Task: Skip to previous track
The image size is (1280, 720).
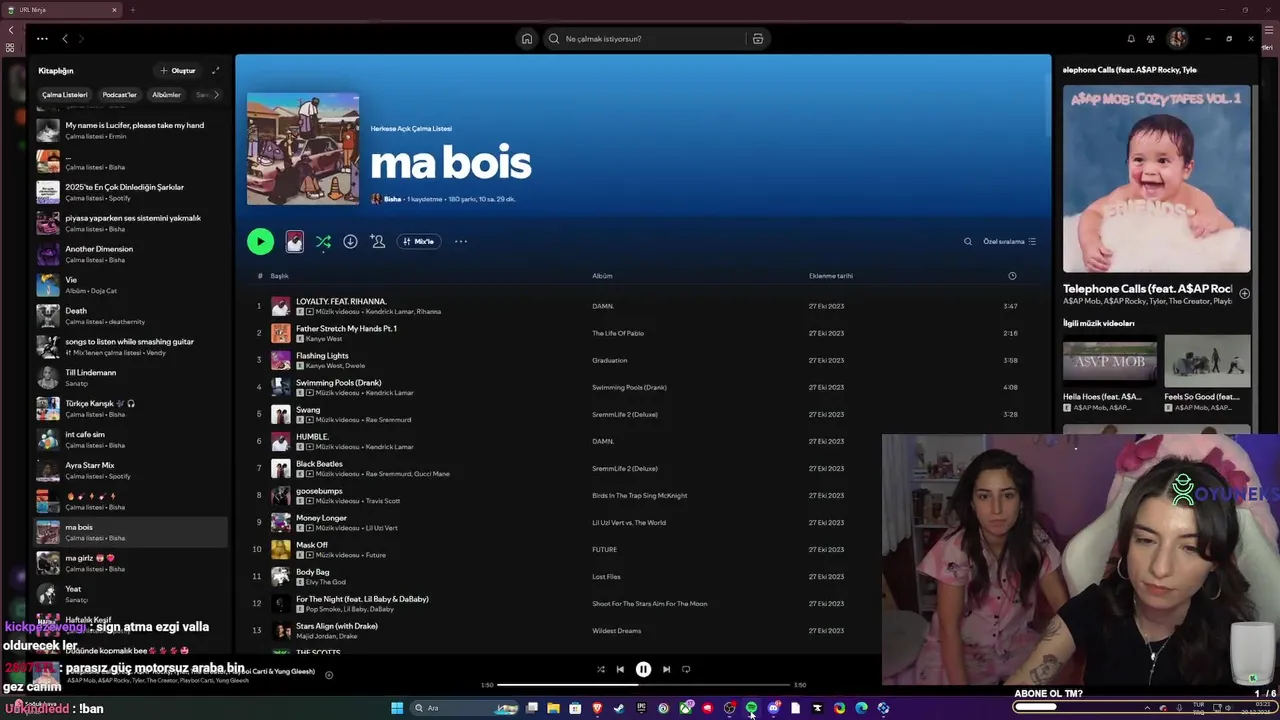Action: (620, 669)
